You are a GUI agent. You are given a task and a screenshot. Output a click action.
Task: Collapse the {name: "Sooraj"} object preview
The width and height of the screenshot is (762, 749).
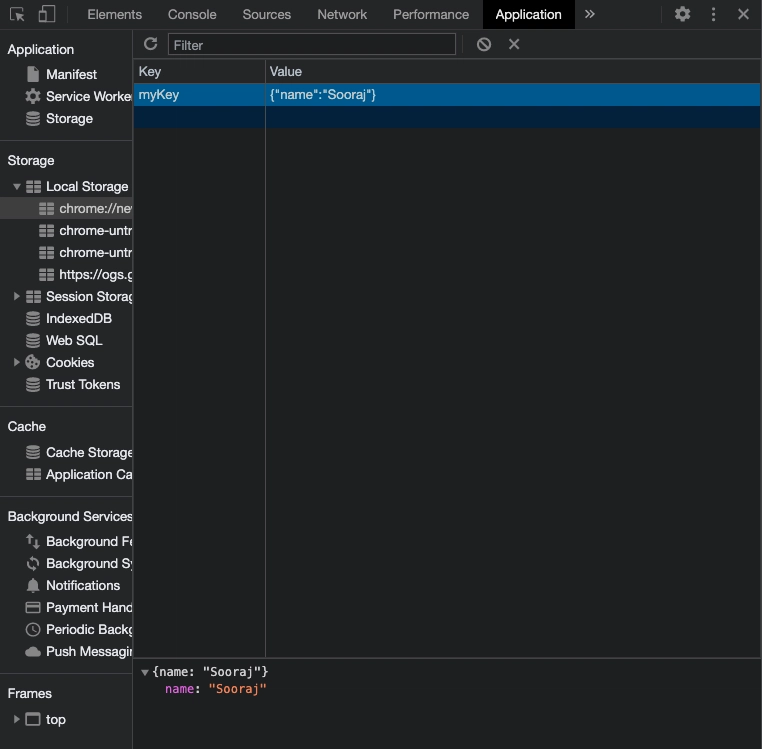(144, 672)
